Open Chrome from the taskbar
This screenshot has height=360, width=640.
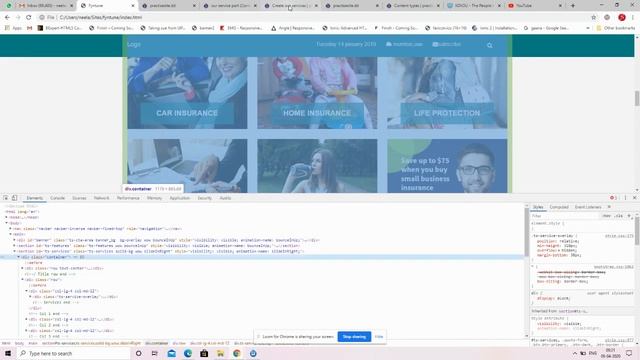coord(237,353)
